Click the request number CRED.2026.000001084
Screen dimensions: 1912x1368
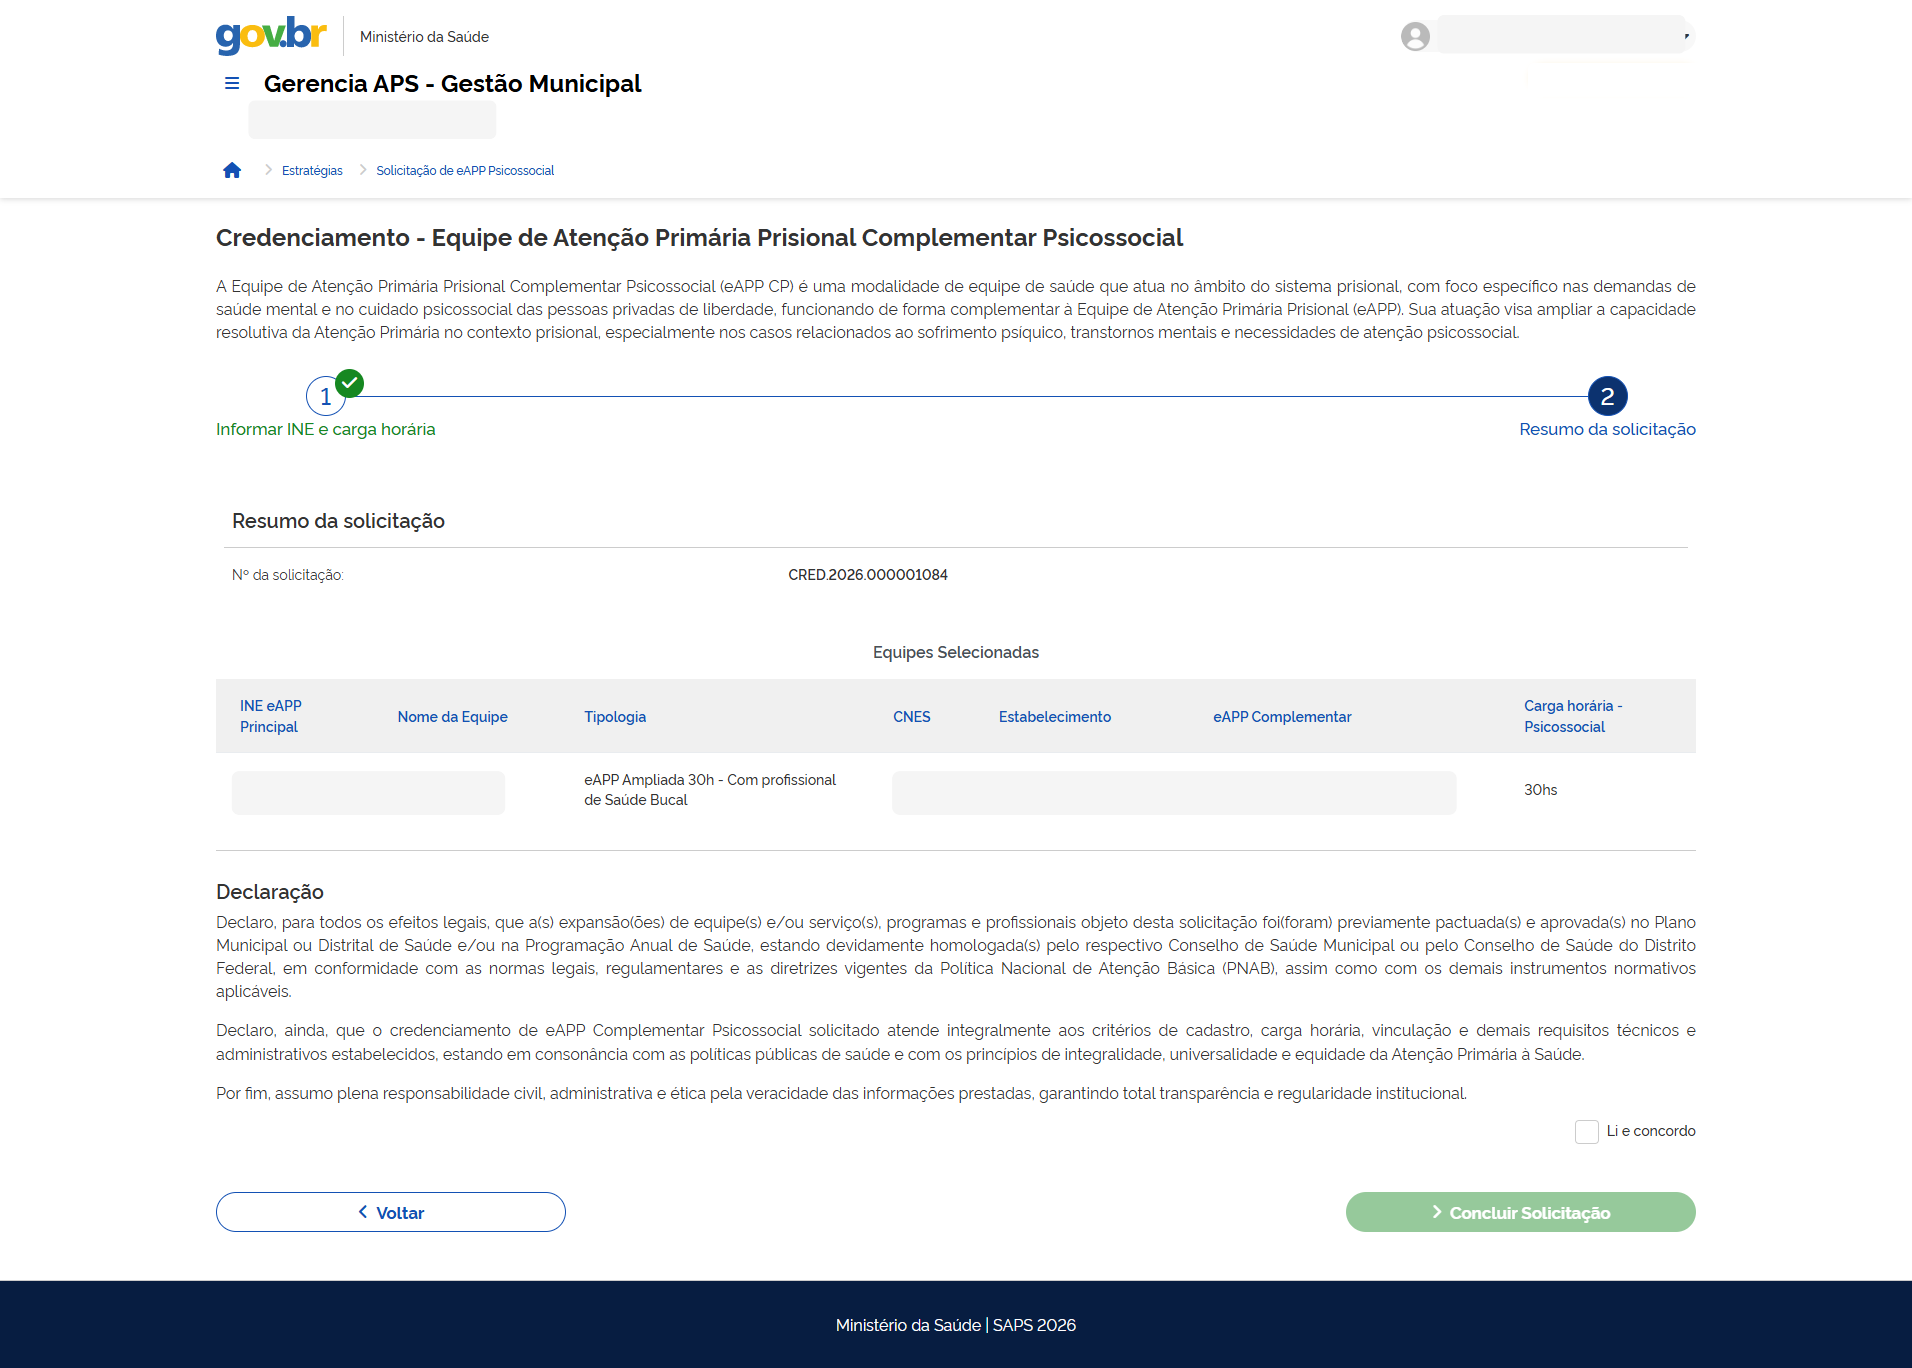(867, 575)
